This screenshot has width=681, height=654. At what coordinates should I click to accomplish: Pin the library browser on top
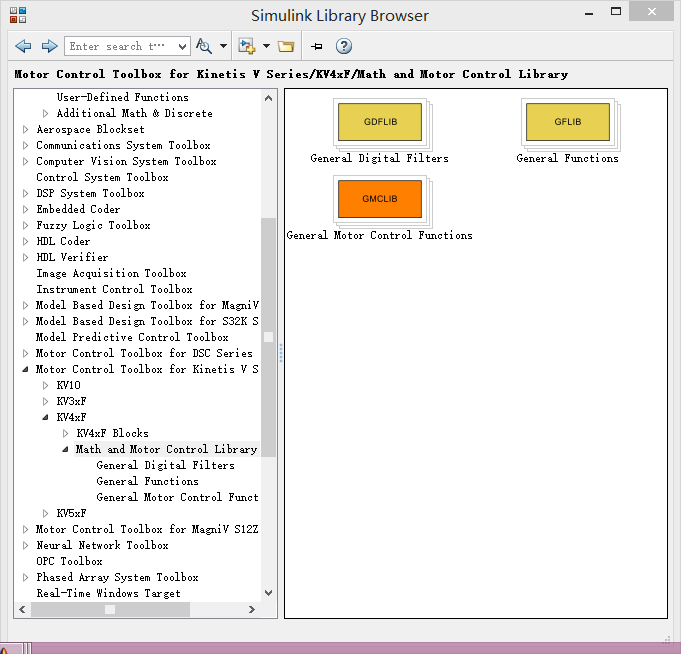317,46
